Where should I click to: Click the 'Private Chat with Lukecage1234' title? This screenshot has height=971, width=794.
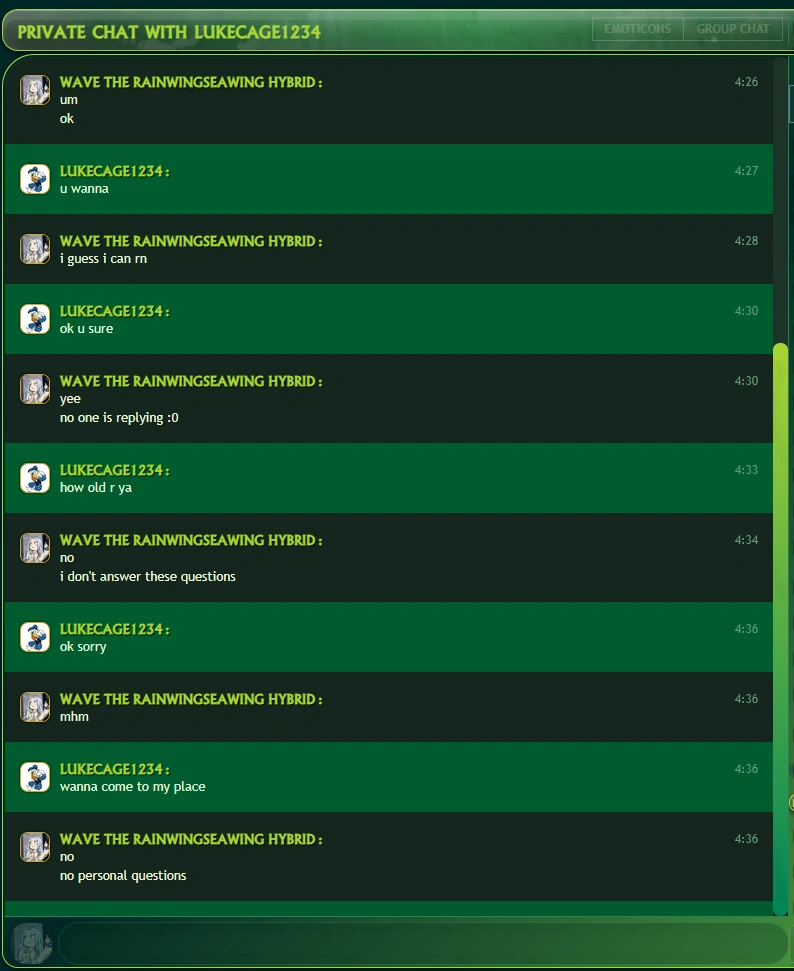click(169, 32)
